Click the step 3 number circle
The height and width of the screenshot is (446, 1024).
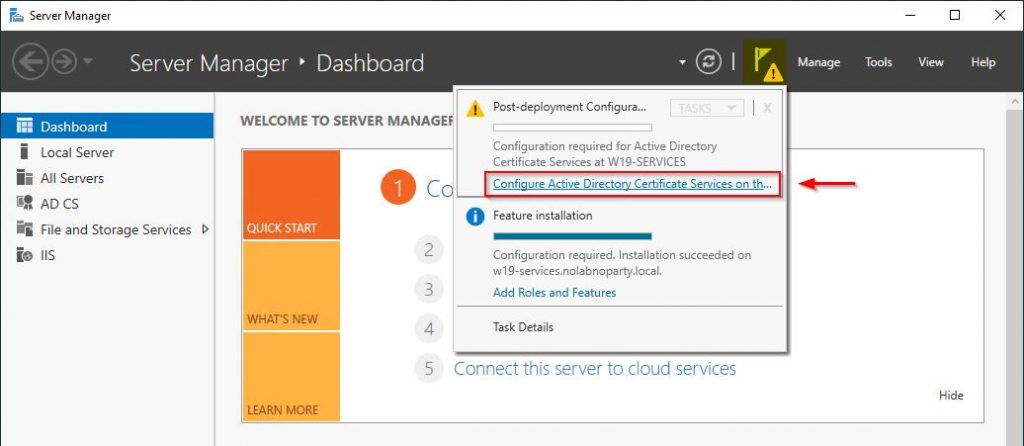point(428,289)
